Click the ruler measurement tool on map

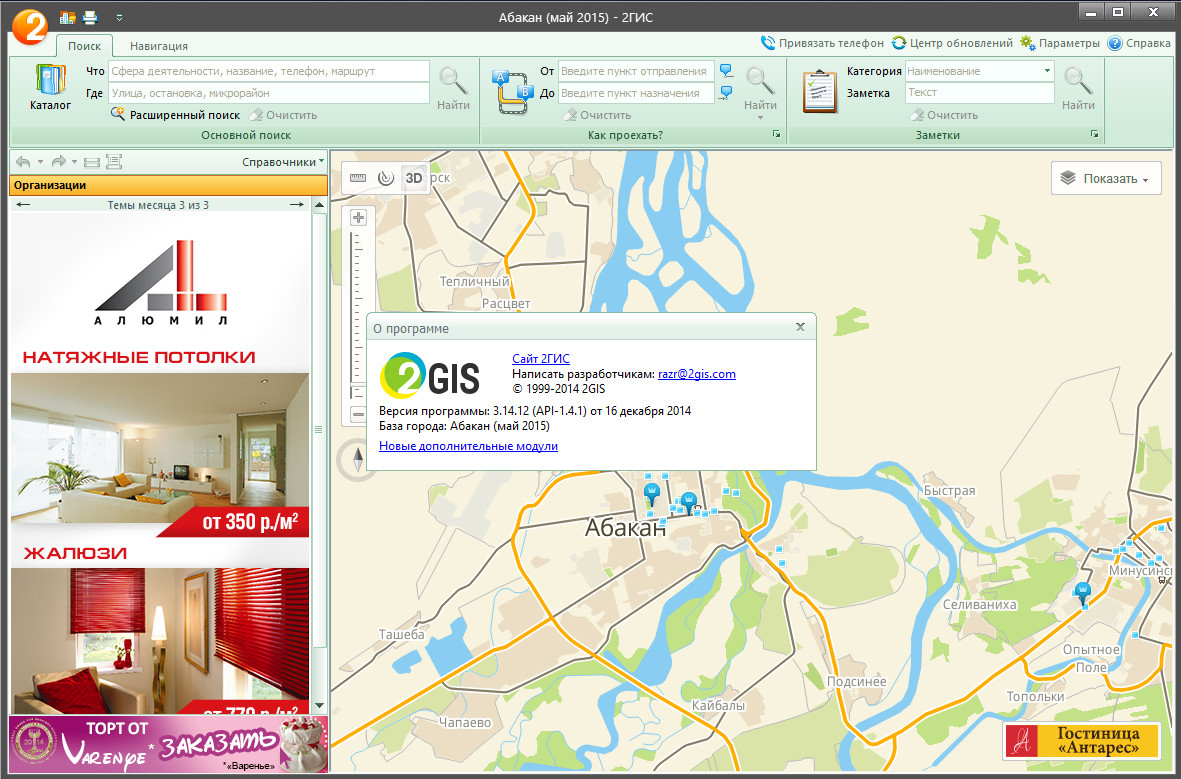[358, 178]
